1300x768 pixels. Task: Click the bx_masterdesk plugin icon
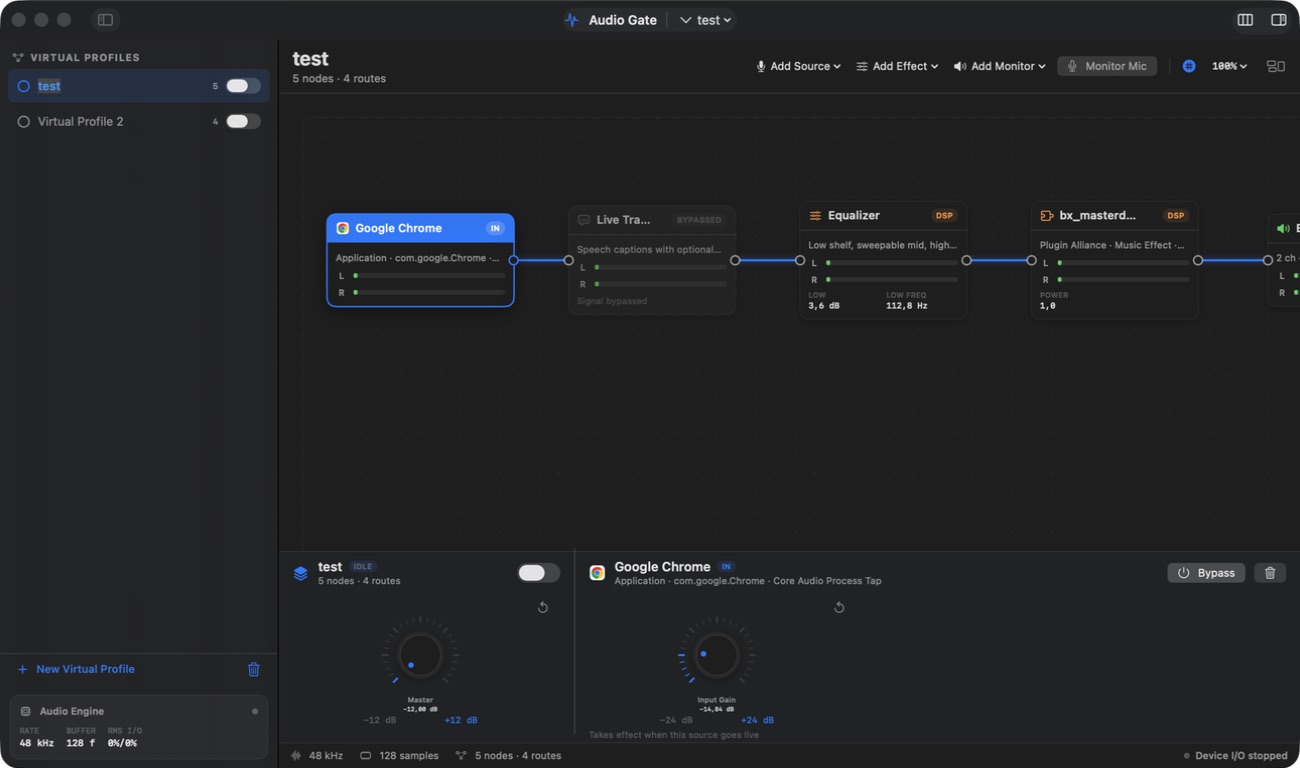[1047, 215]
